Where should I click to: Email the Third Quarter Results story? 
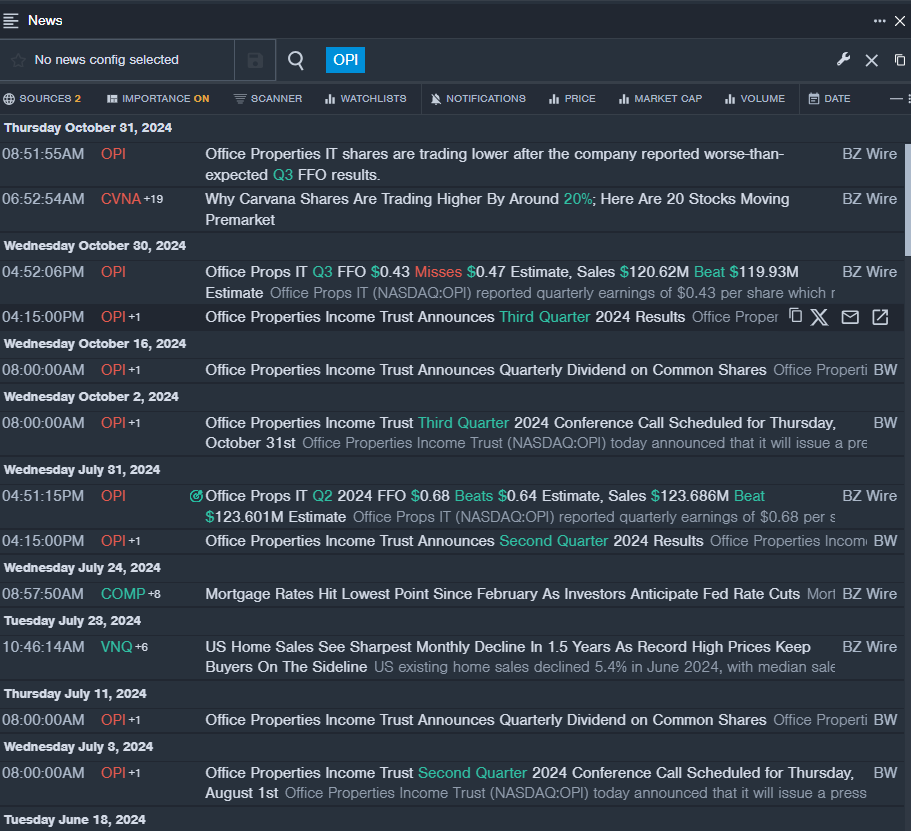[x=850, y=317]
